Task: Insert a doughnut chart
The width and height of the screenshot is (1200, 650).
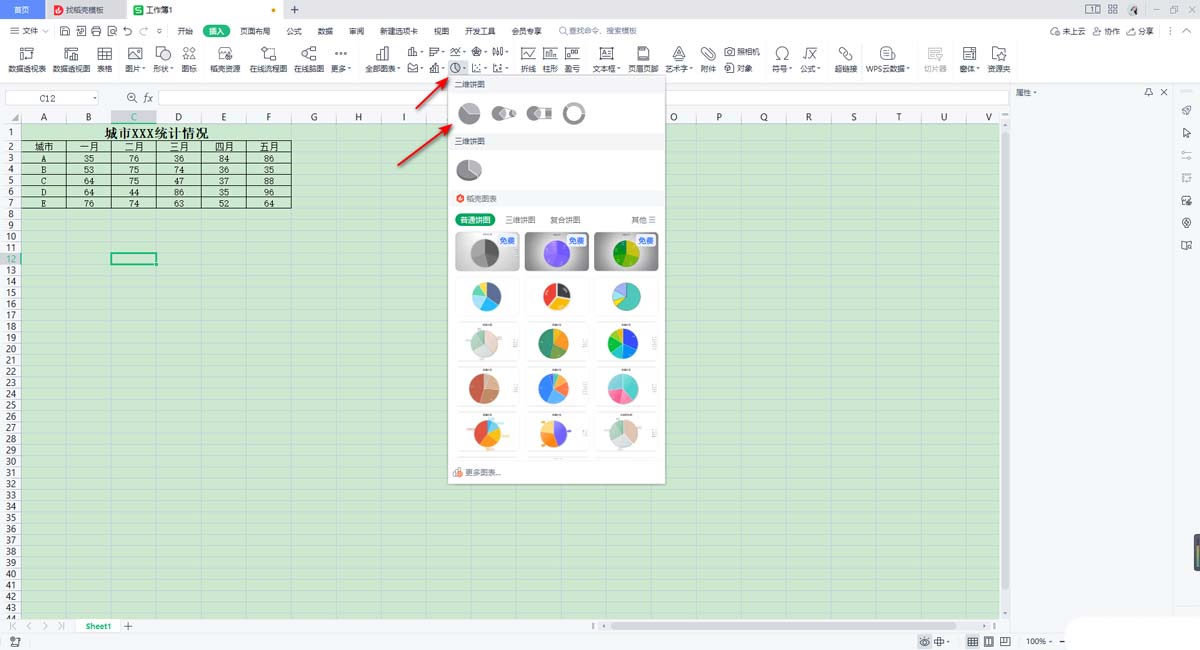Action: [x=573, y=113]
